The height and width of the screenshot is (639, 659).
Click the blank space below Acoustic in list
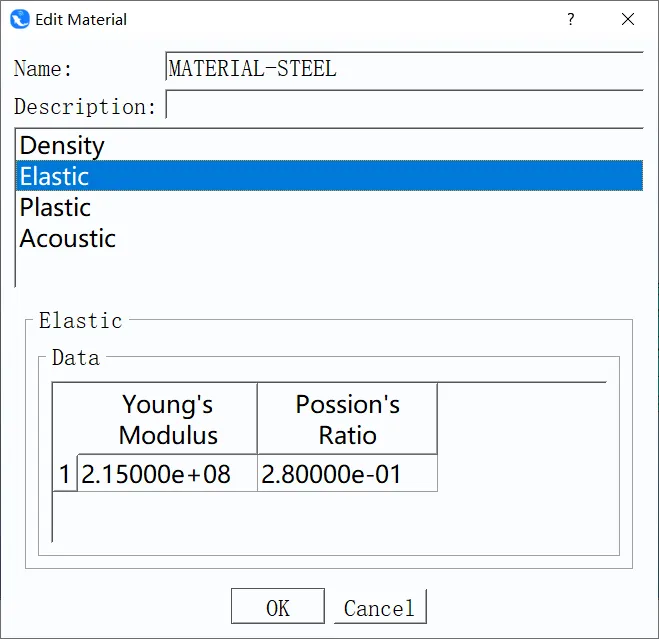click(x=300, y=268)
